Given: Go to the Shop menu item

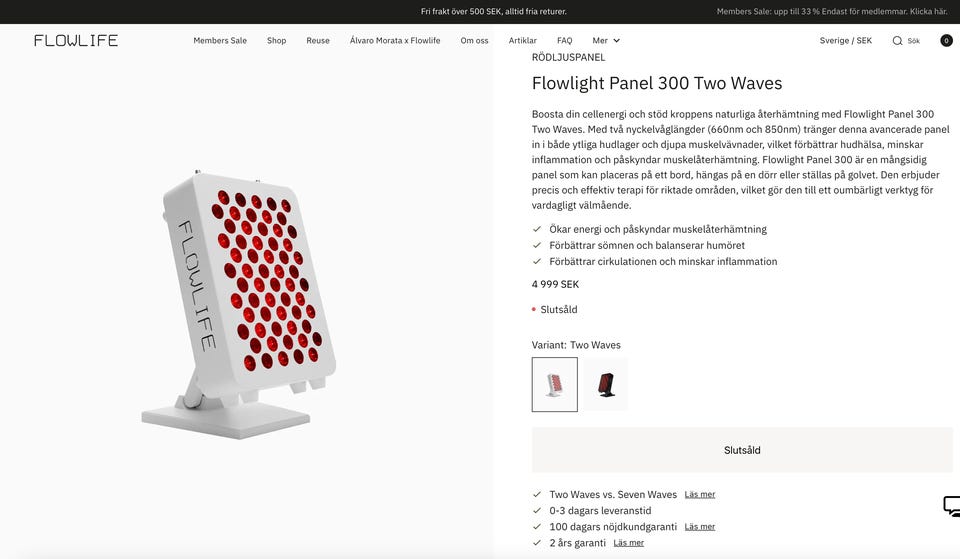Looking at the screenshot, I should tap(277, 41).
